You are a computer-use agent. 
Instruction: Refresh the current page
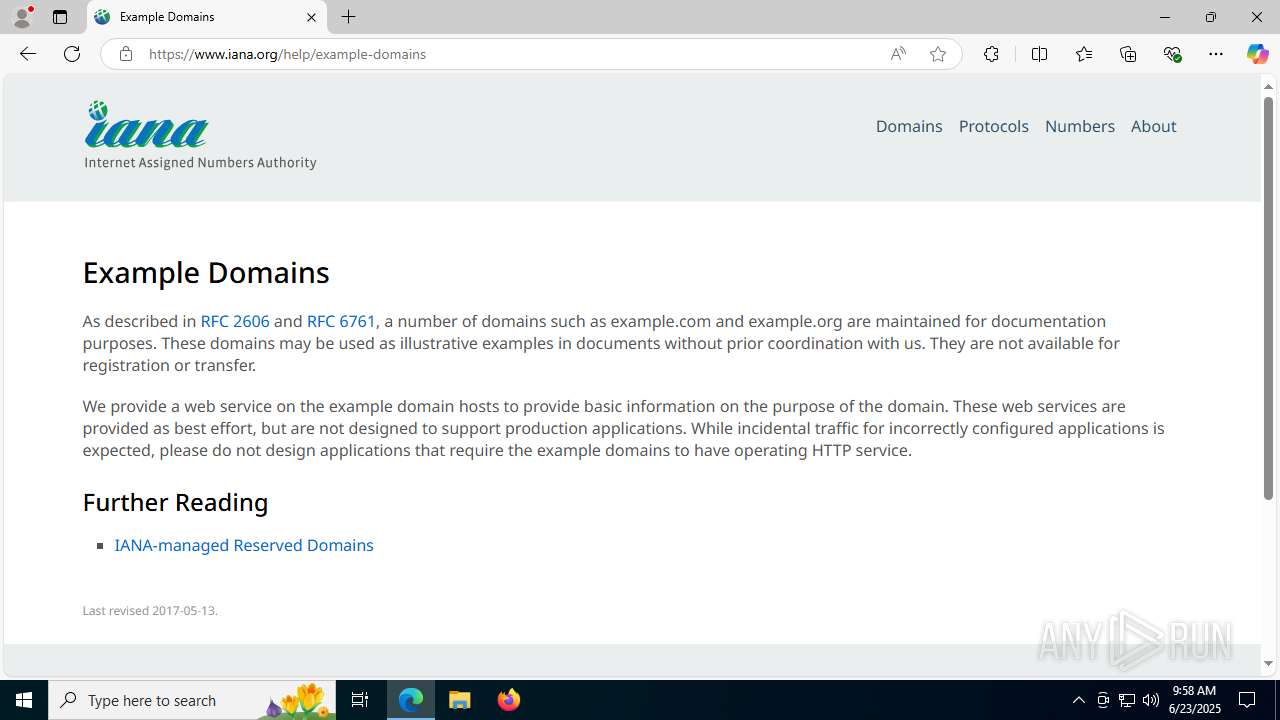point(72,54)
